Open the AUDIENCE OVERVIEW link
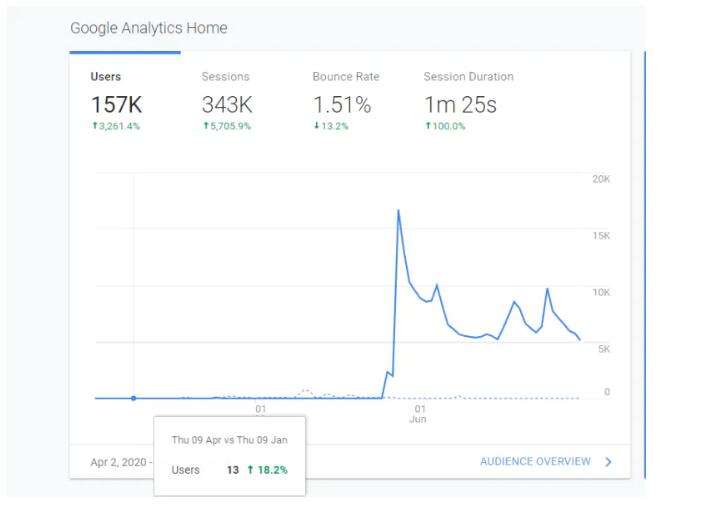The image size is (707, 515). pos(535,461)
